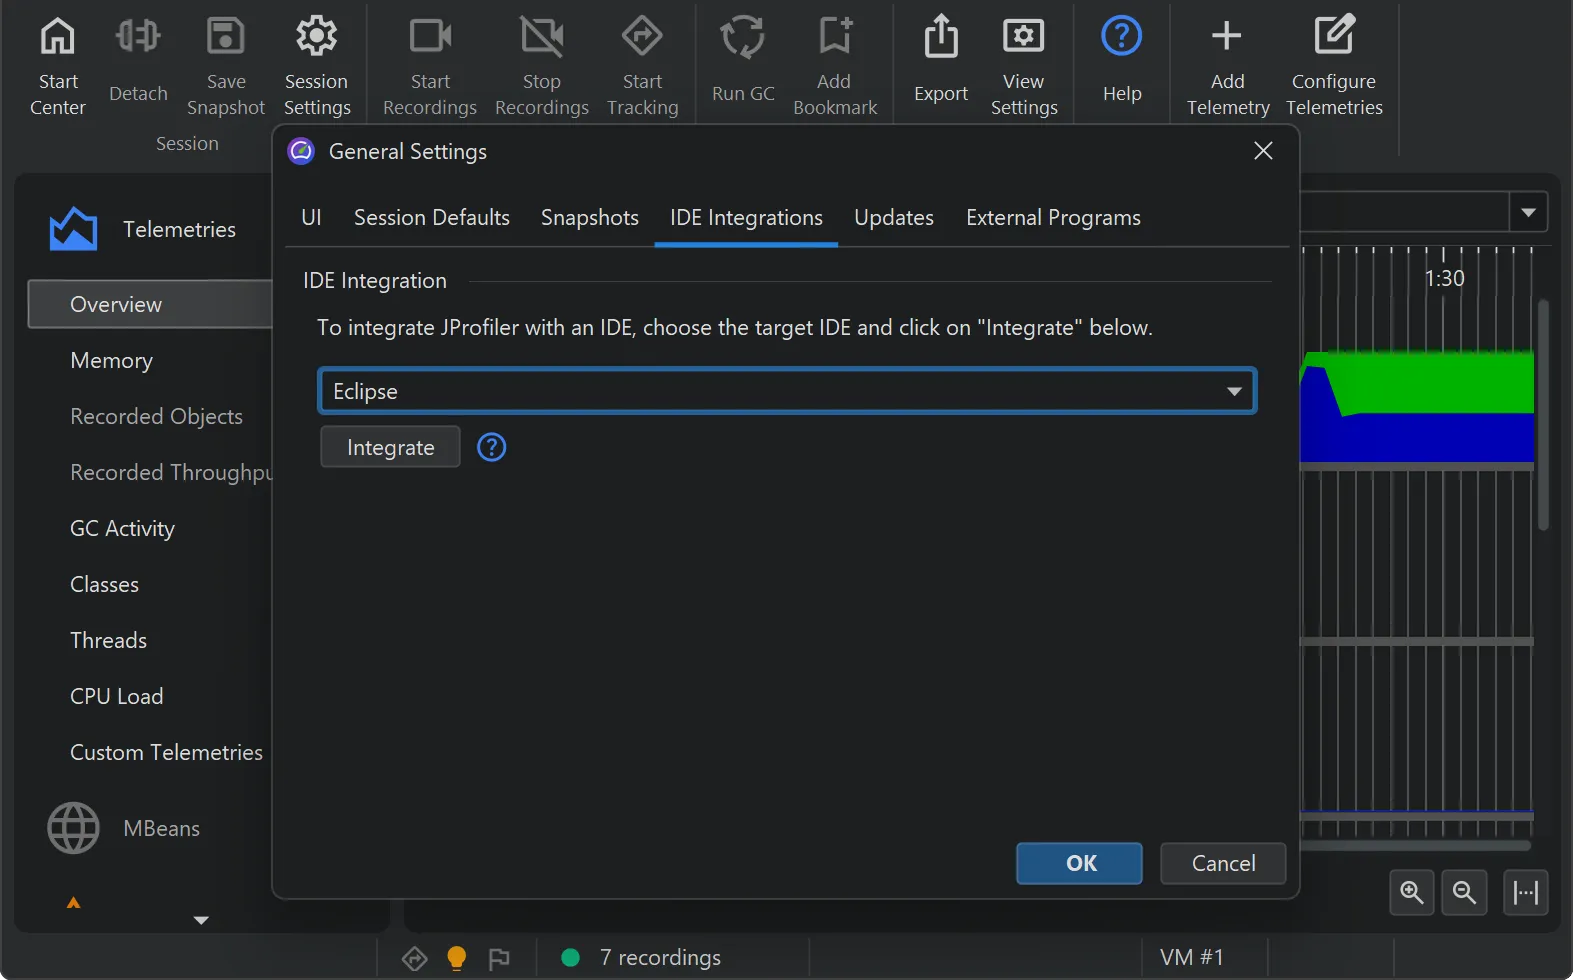Select the Telemetries section icon
This screenshot has width=1573, height=980.
coord(73,229)
